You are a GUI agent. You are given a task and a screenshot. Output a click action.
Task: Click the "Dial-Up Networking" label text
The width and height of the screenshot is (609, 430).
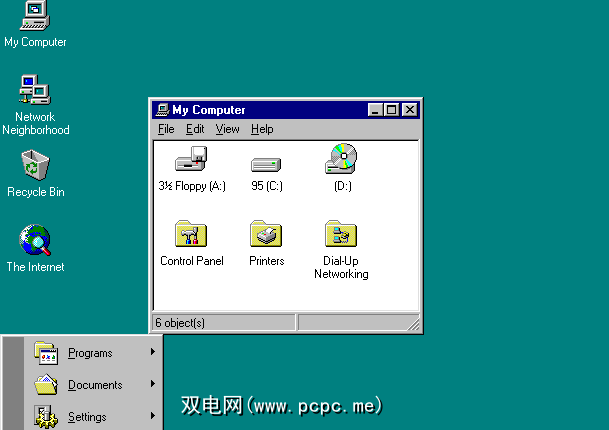[341, 267]
